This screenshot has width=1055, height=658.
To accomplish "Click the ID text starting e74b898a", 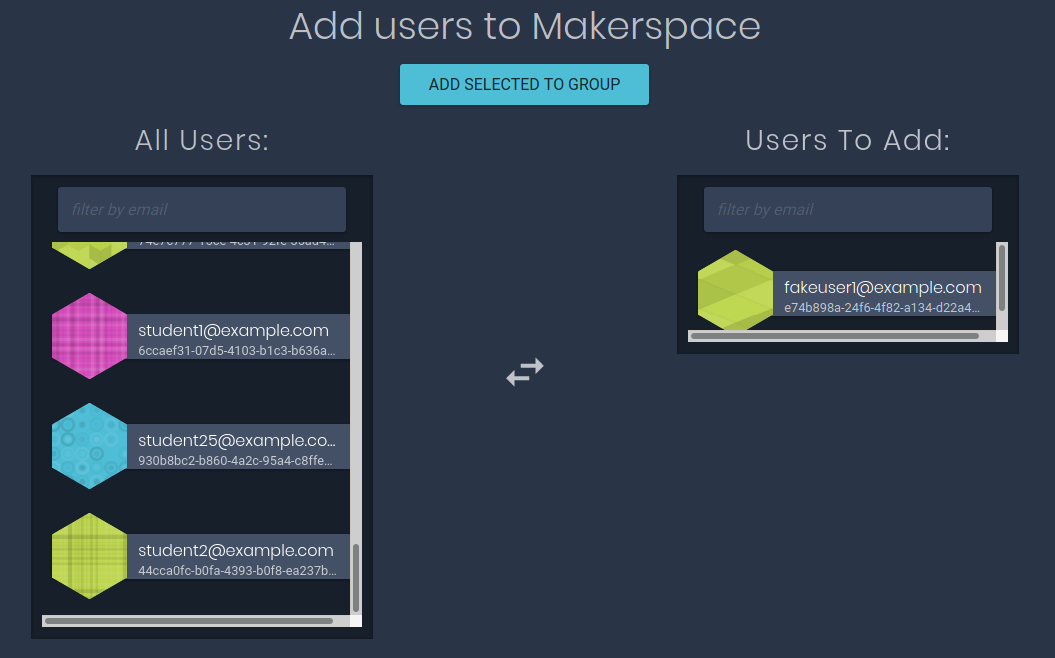I will 882,307.
